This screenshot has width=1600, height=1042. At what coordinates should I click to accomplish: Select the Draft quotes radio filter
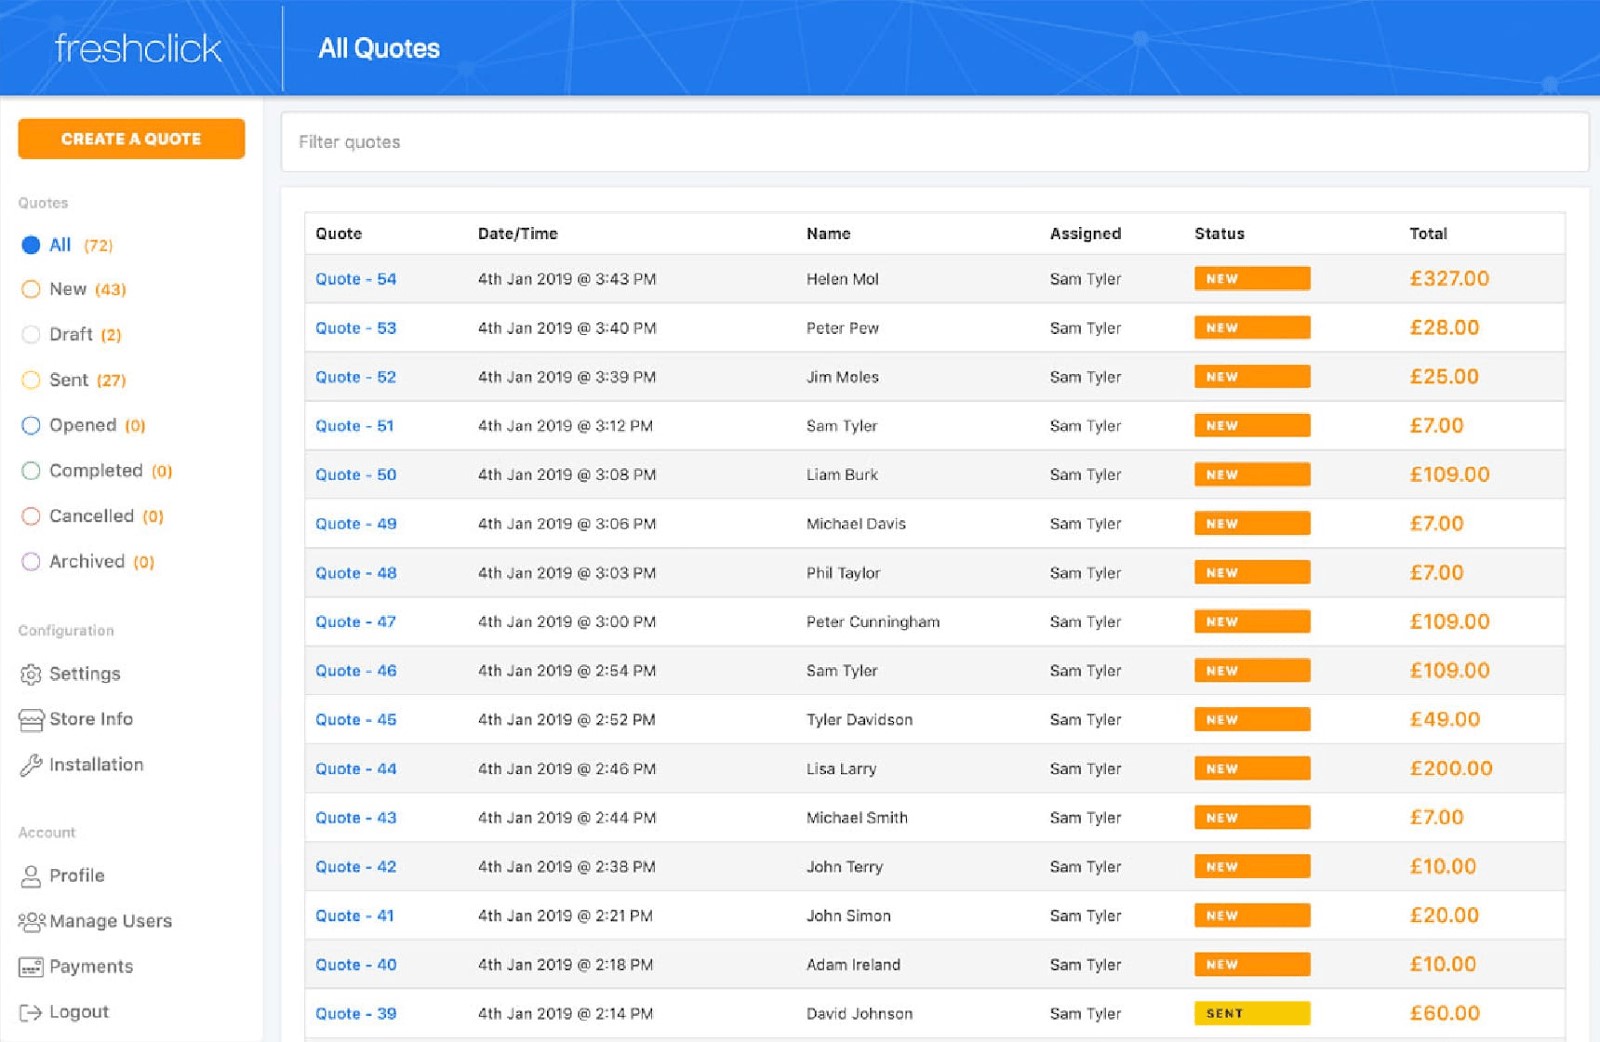(x=31, y=335)
